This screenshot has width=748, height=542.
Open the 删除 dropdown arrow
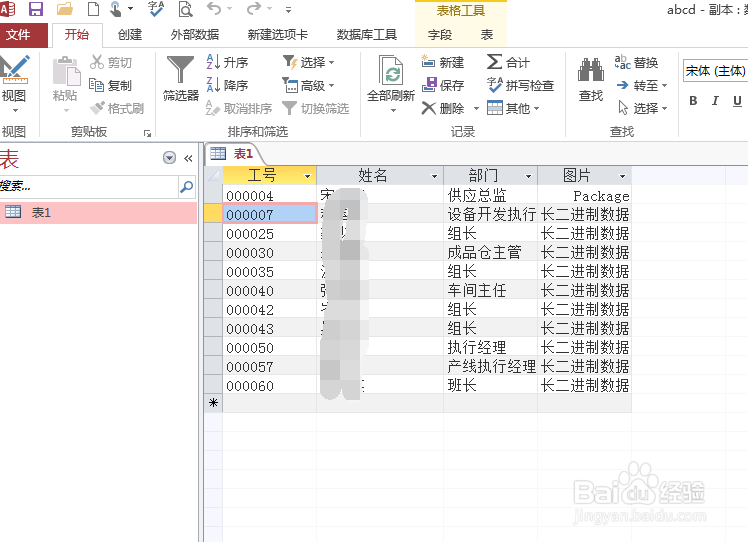(476, 109)
